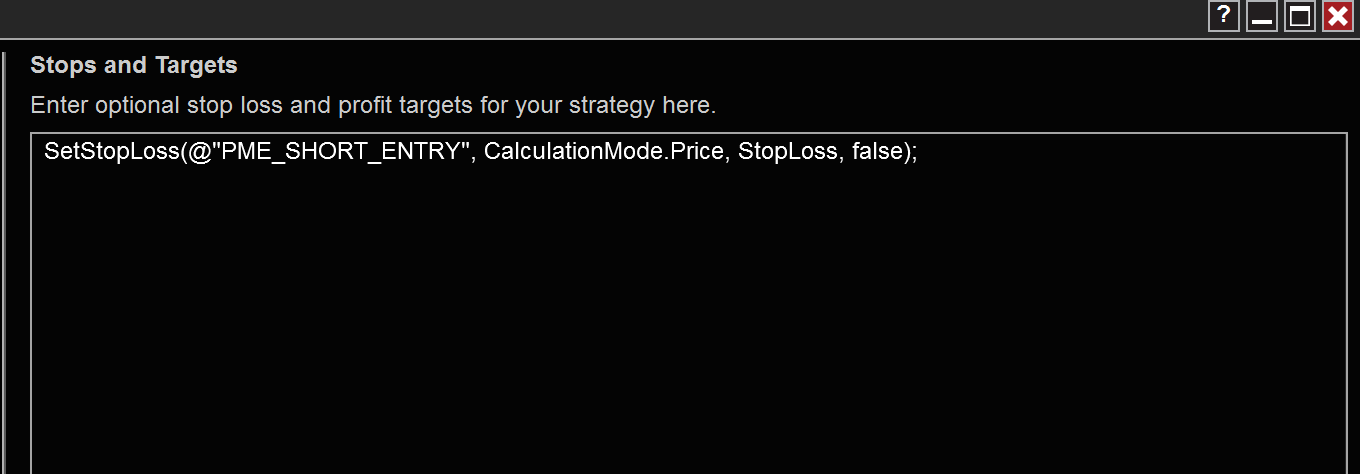Click the semicolon ending the code statement
1360x474 pixels.
pos(914,153)
